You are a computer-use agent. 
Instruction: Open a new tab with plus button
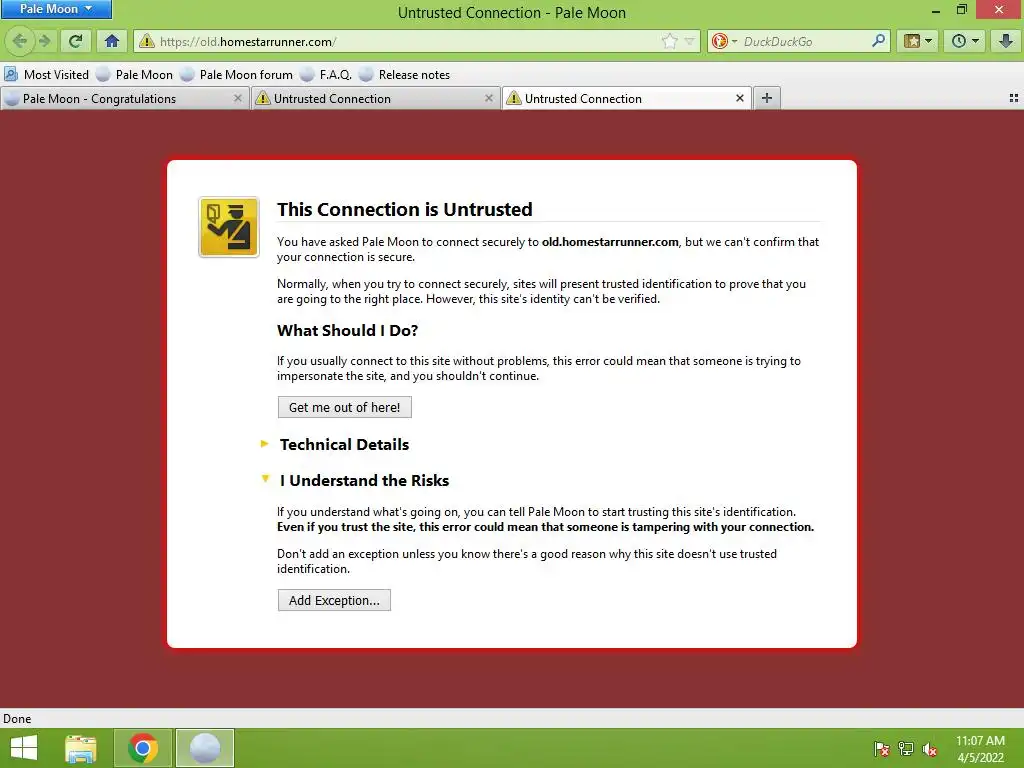tap(767, 98)
